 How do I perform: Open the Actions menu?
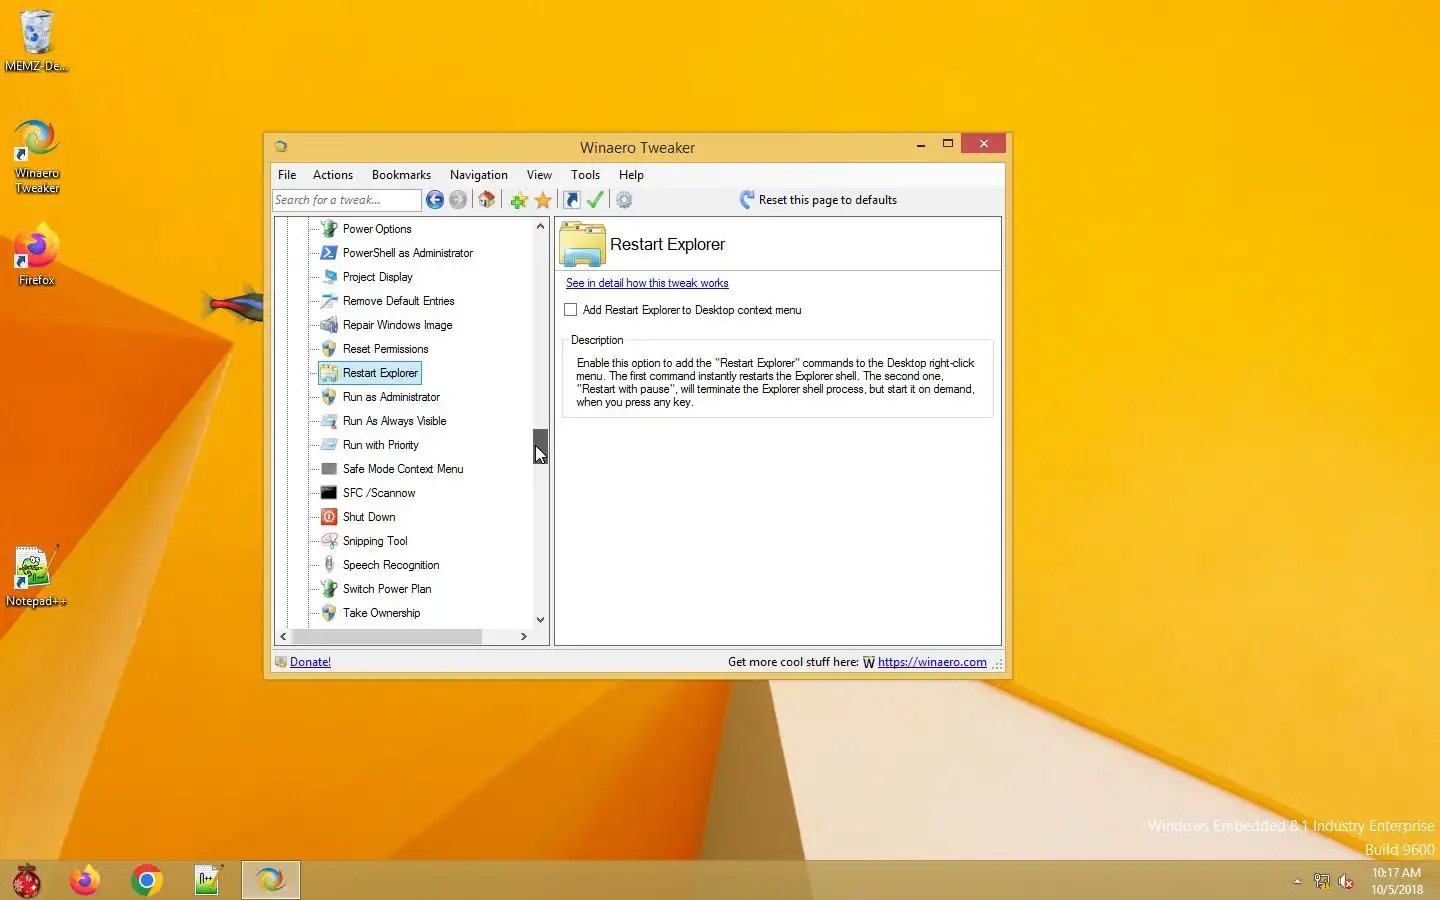tap(333, 175)
